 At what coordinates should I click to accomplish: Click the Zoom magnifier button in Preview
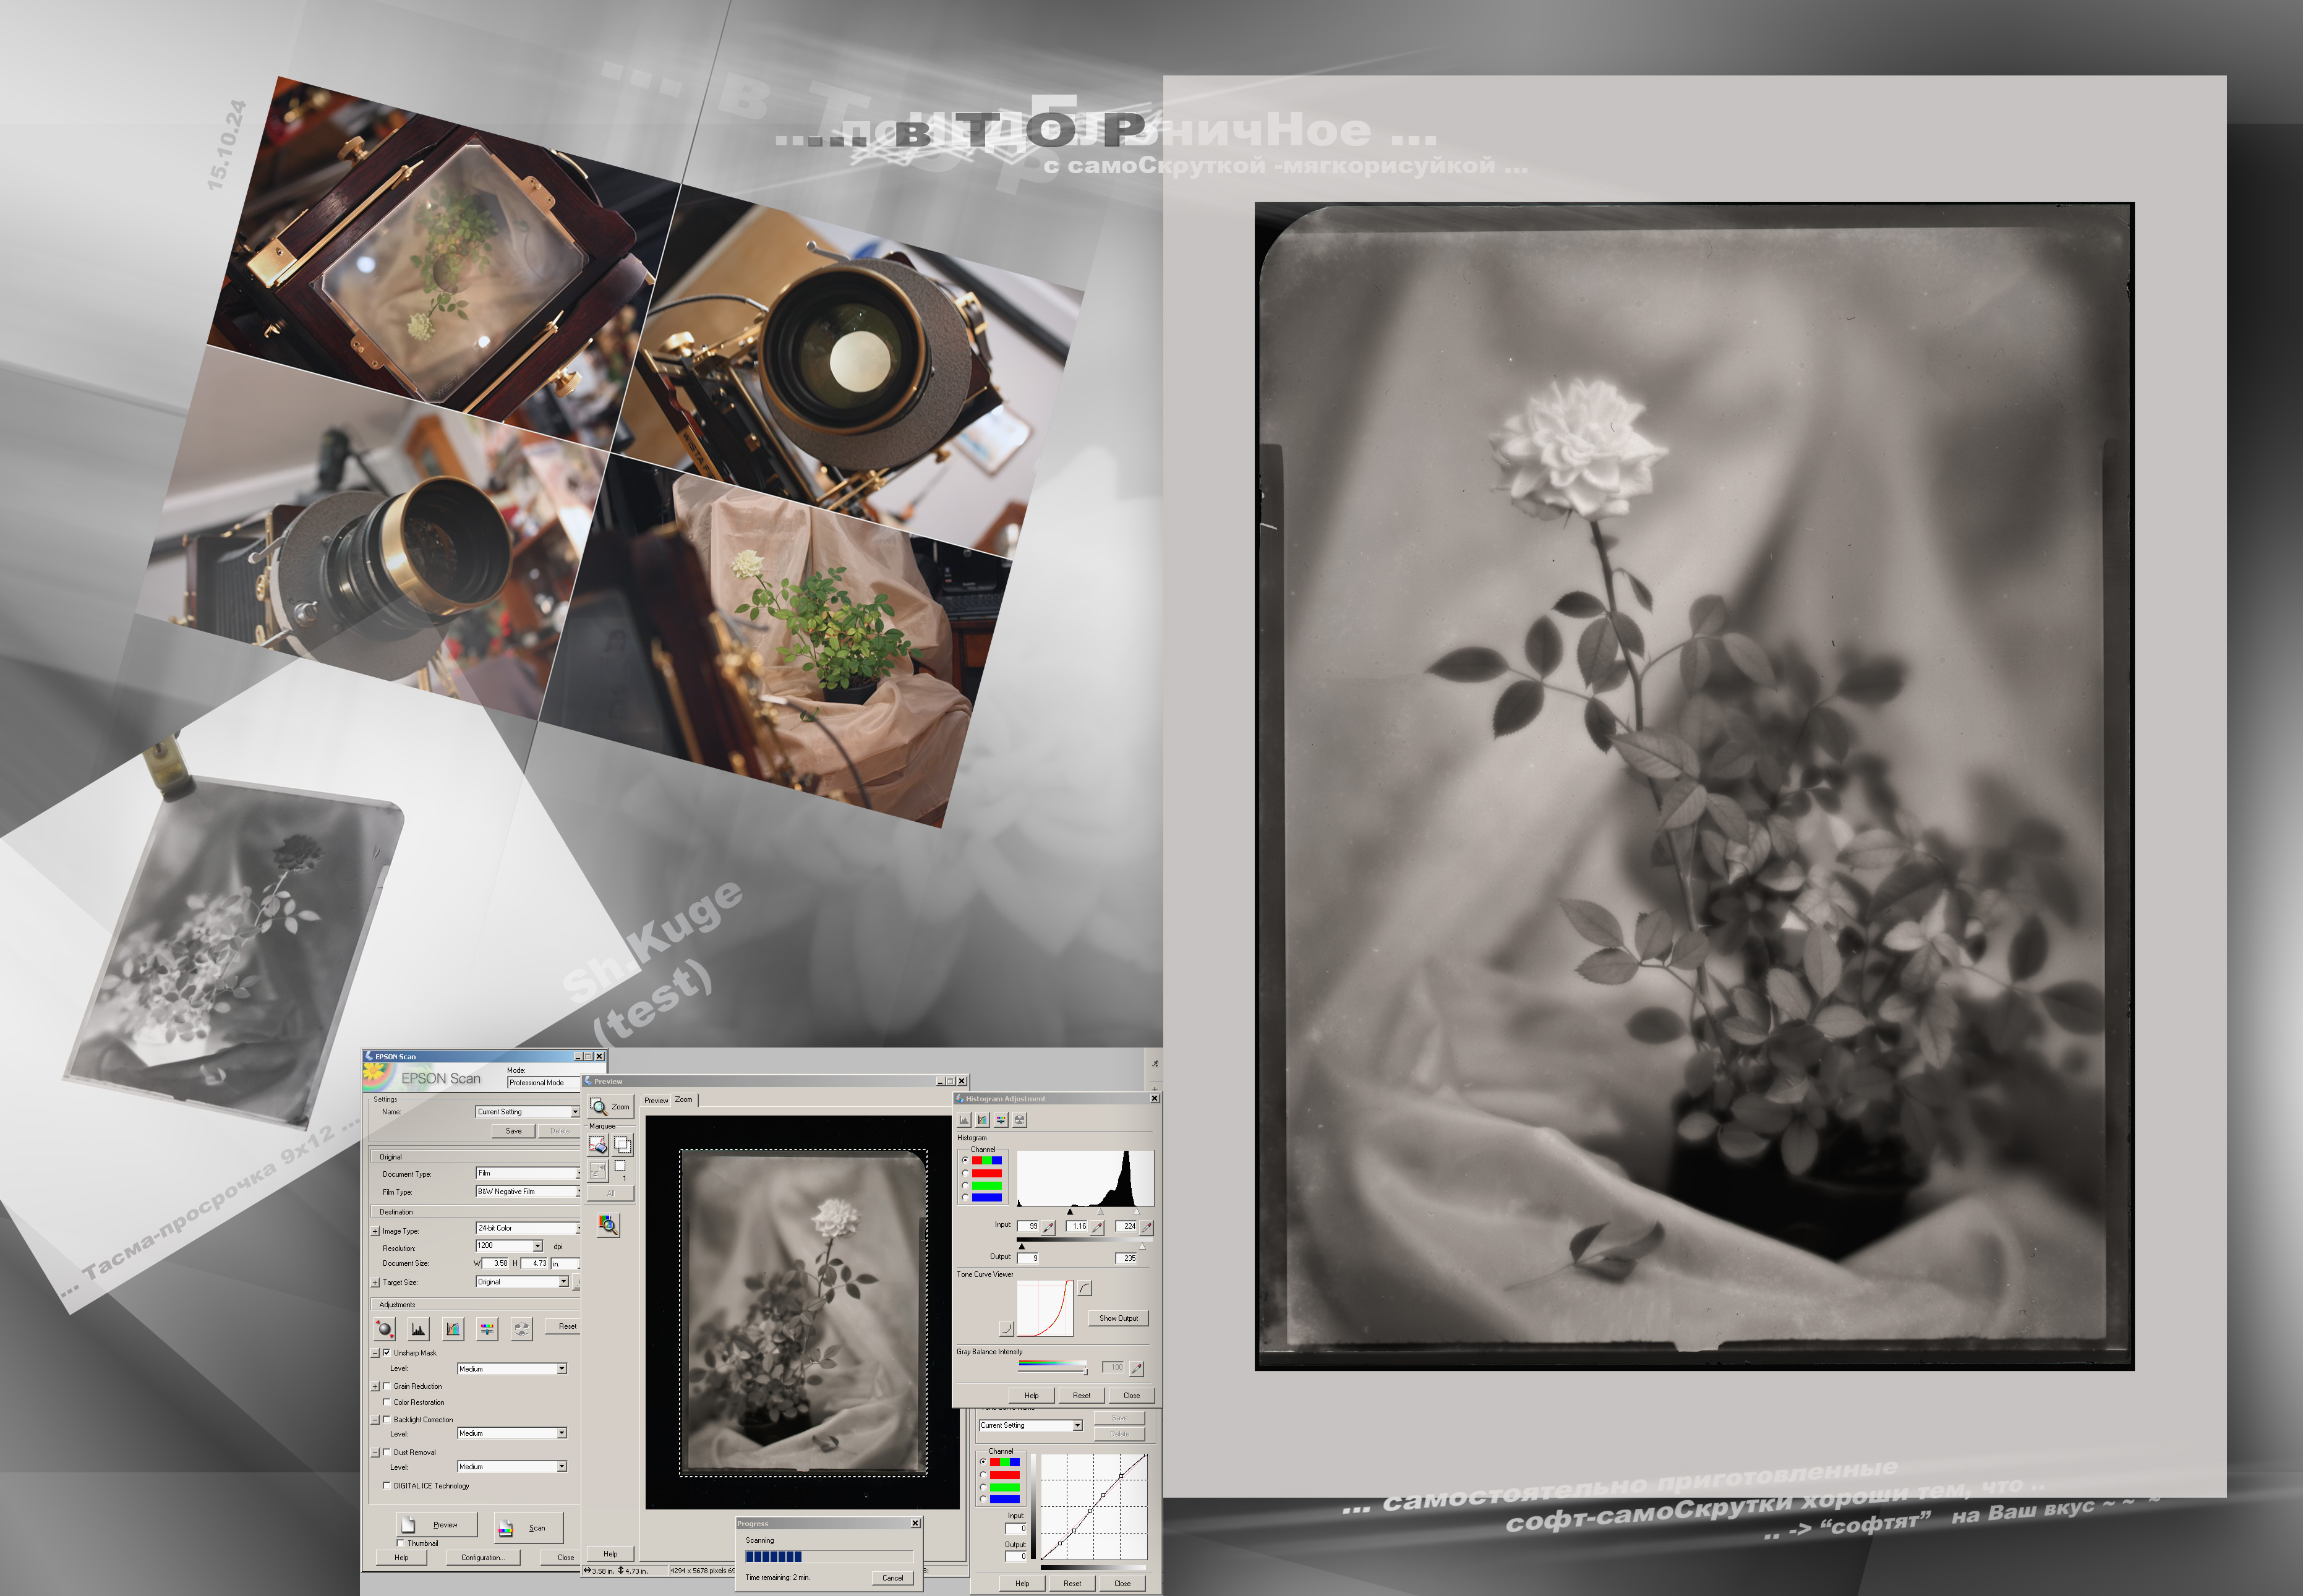pos(610,1106)
